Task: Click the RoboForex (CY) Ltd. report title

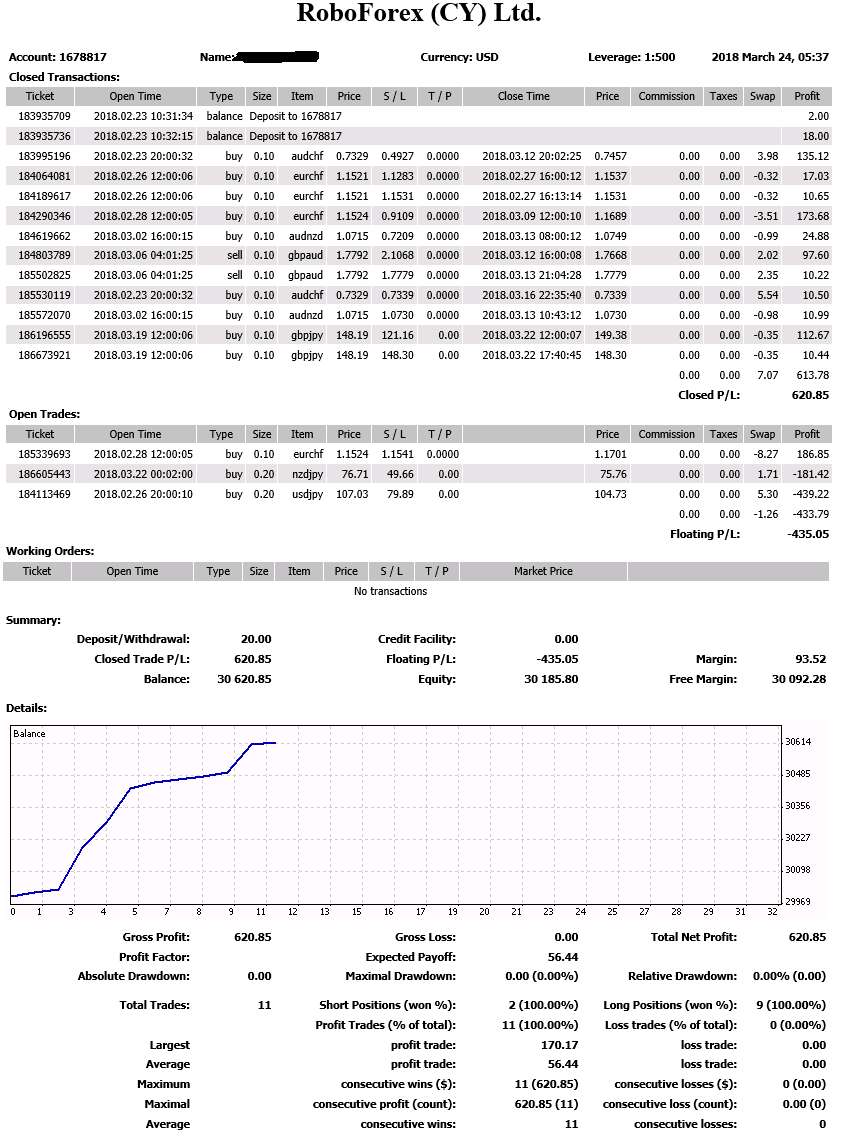Action: click(419, 14)
